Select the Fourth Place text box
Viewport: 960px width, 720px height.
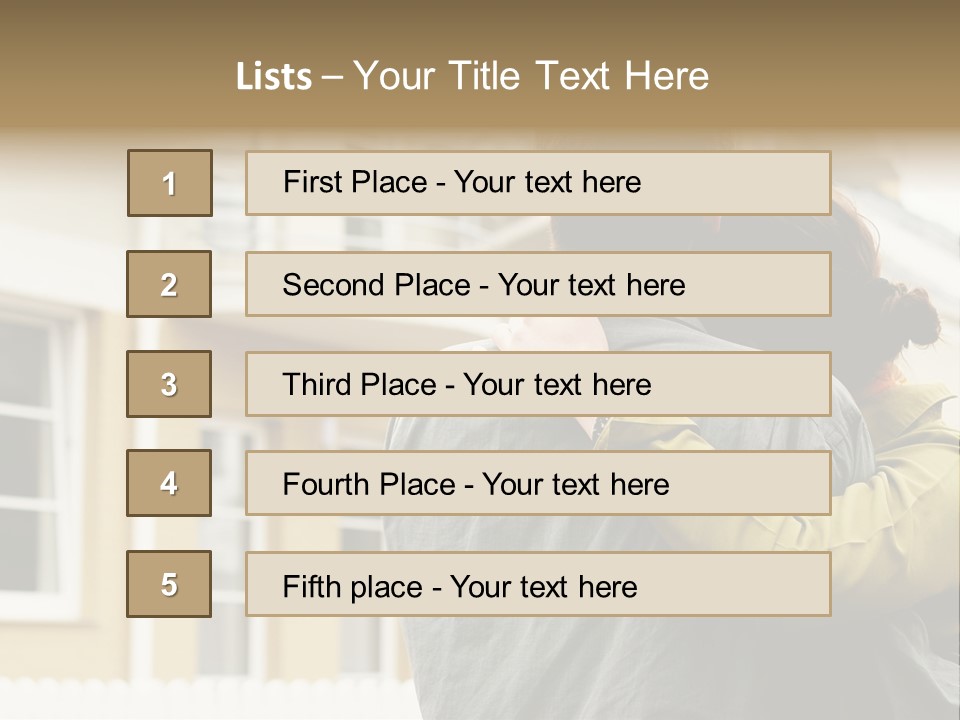[x=538, y=484]
